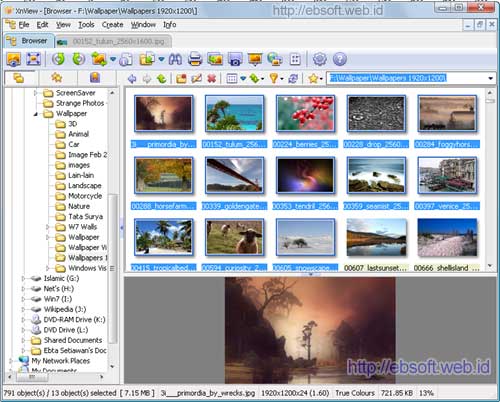Click the Refresh view icon
This screenshot has width=500, height=402.
coord(293,79)
